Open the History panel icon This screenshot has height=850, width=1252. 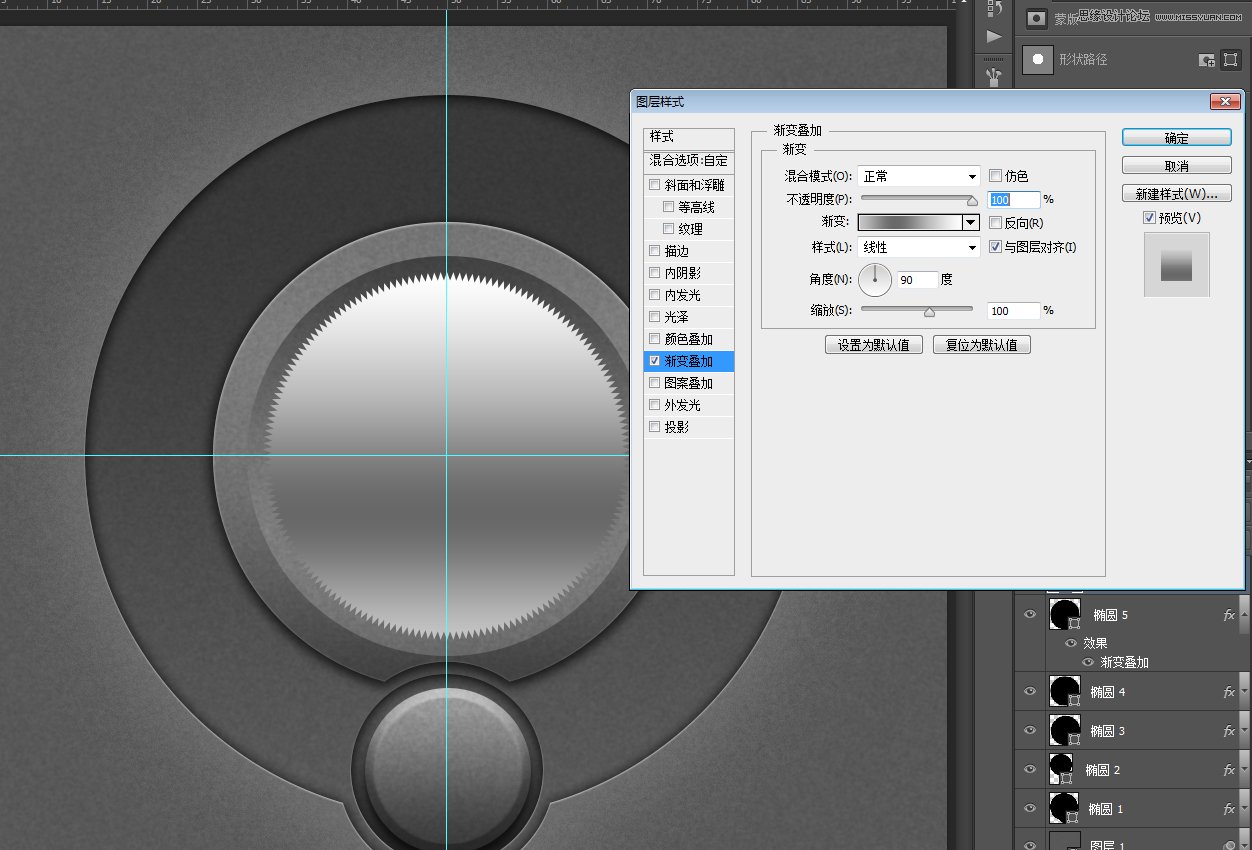994,9
